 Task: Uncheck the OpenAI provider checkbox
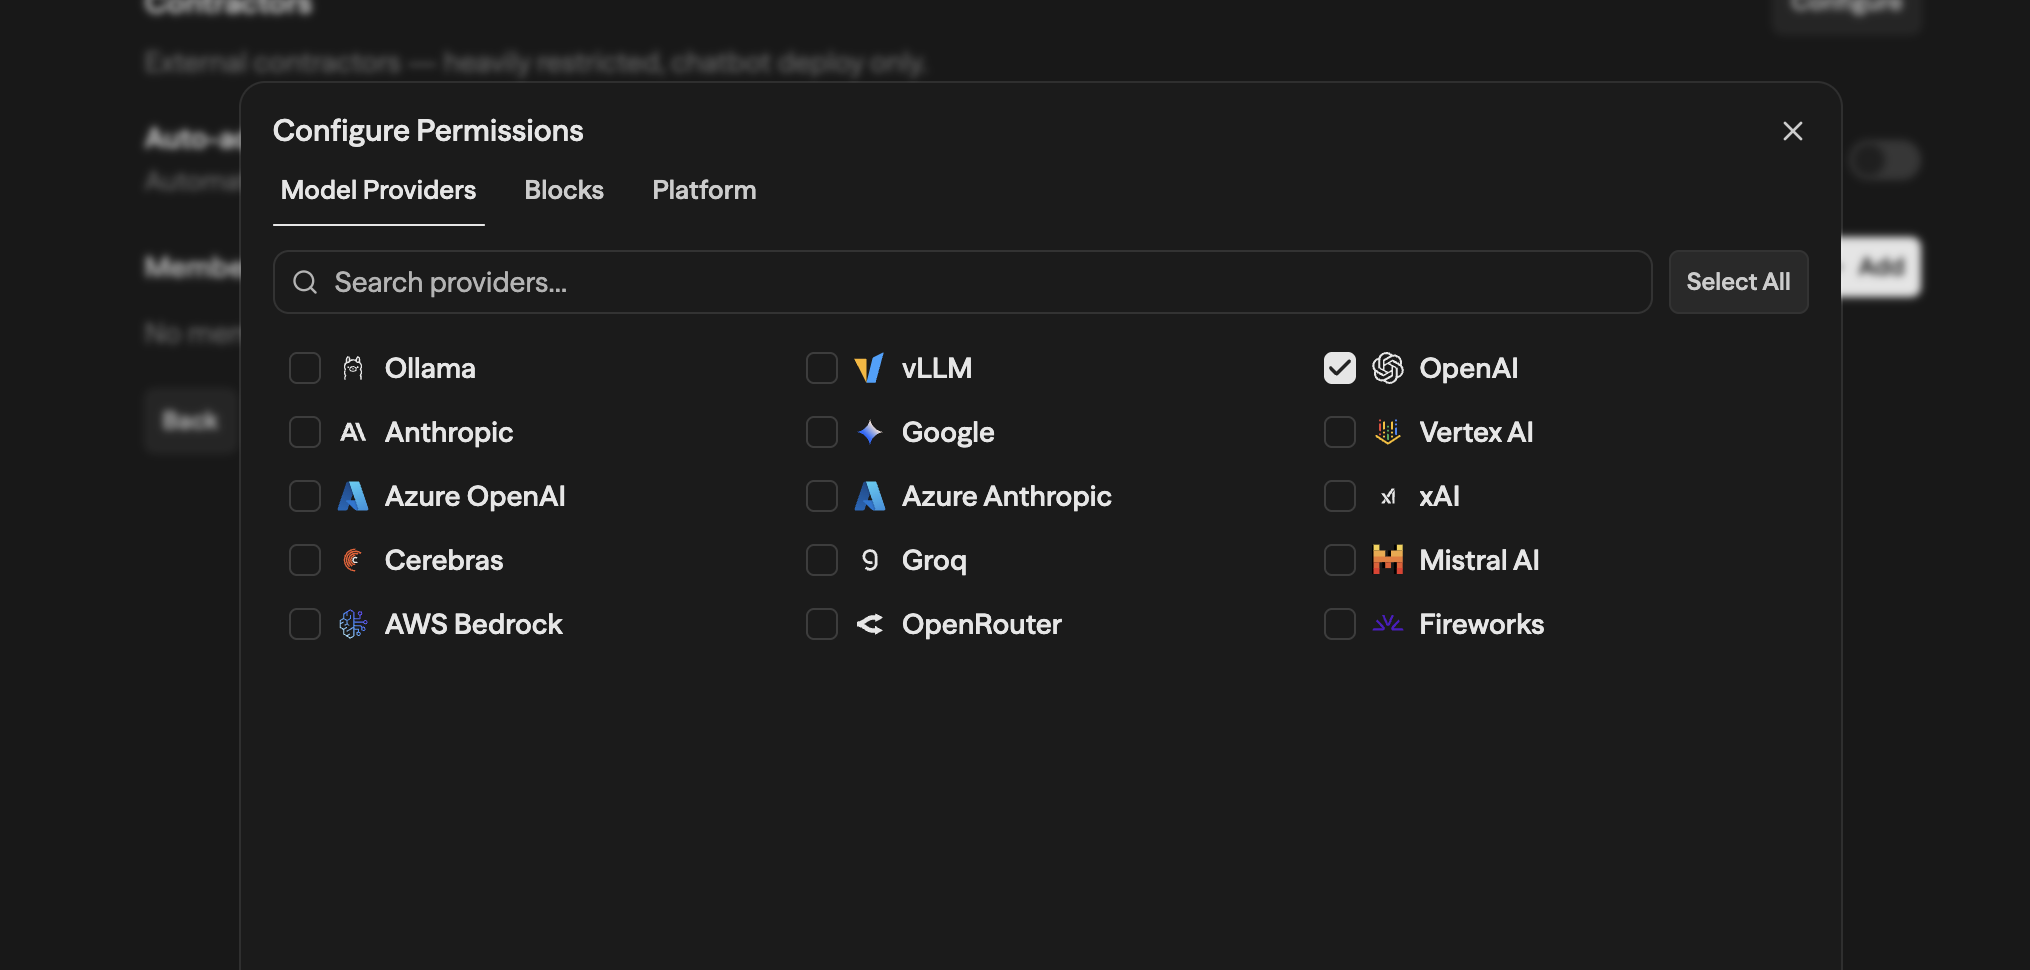pos(1339,368)
